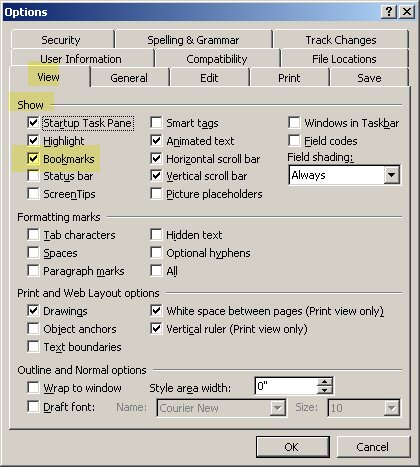The width and height of the screenshot is (420, 467).
Task: Decrease Style area width with down arrow
Action: point(325,390)
